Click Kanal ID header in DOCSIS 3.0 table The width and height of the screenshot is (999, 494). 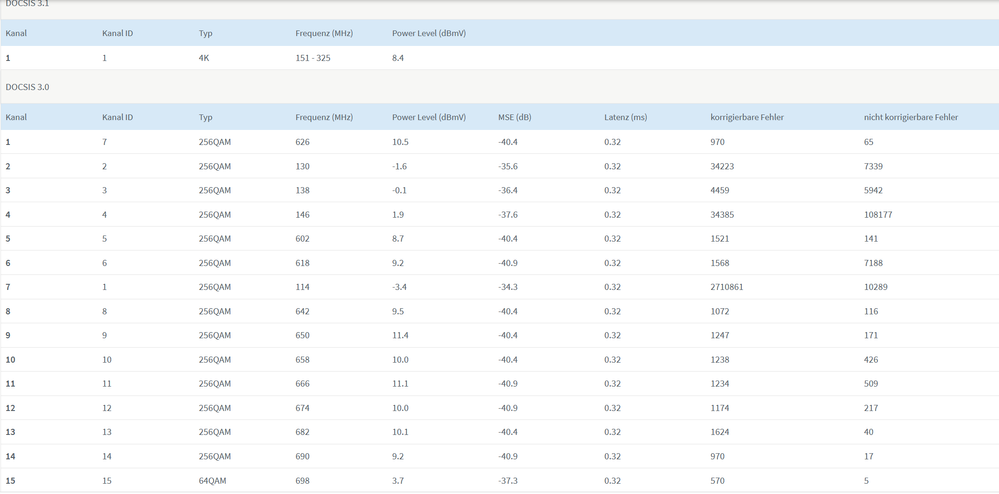coord(117,117)
